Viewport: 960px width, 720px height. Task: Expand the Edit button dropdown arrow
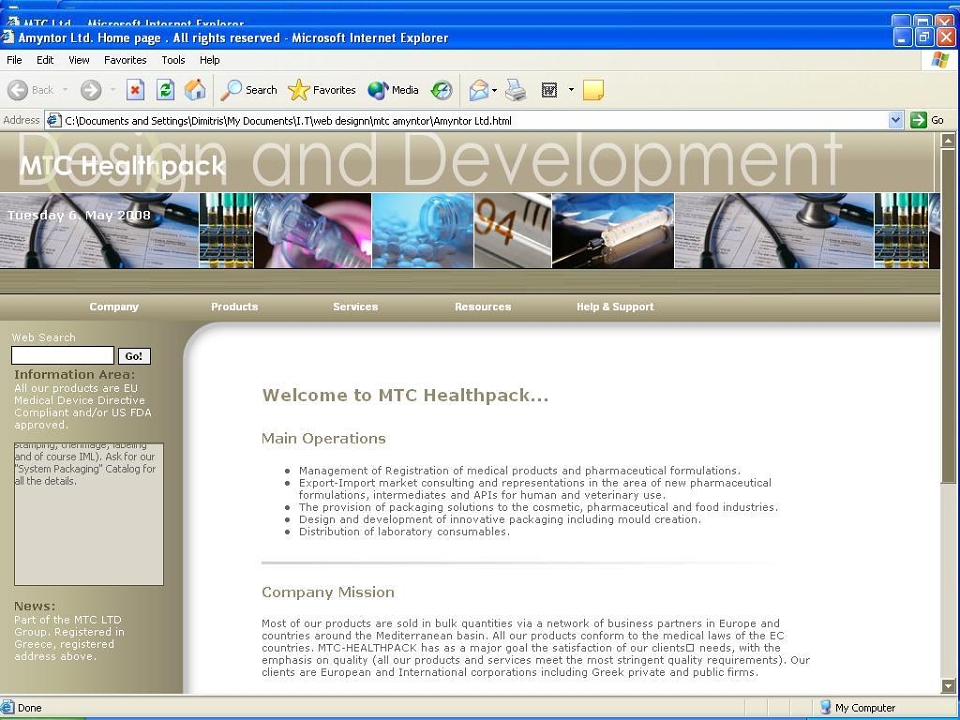click(571, 89)
